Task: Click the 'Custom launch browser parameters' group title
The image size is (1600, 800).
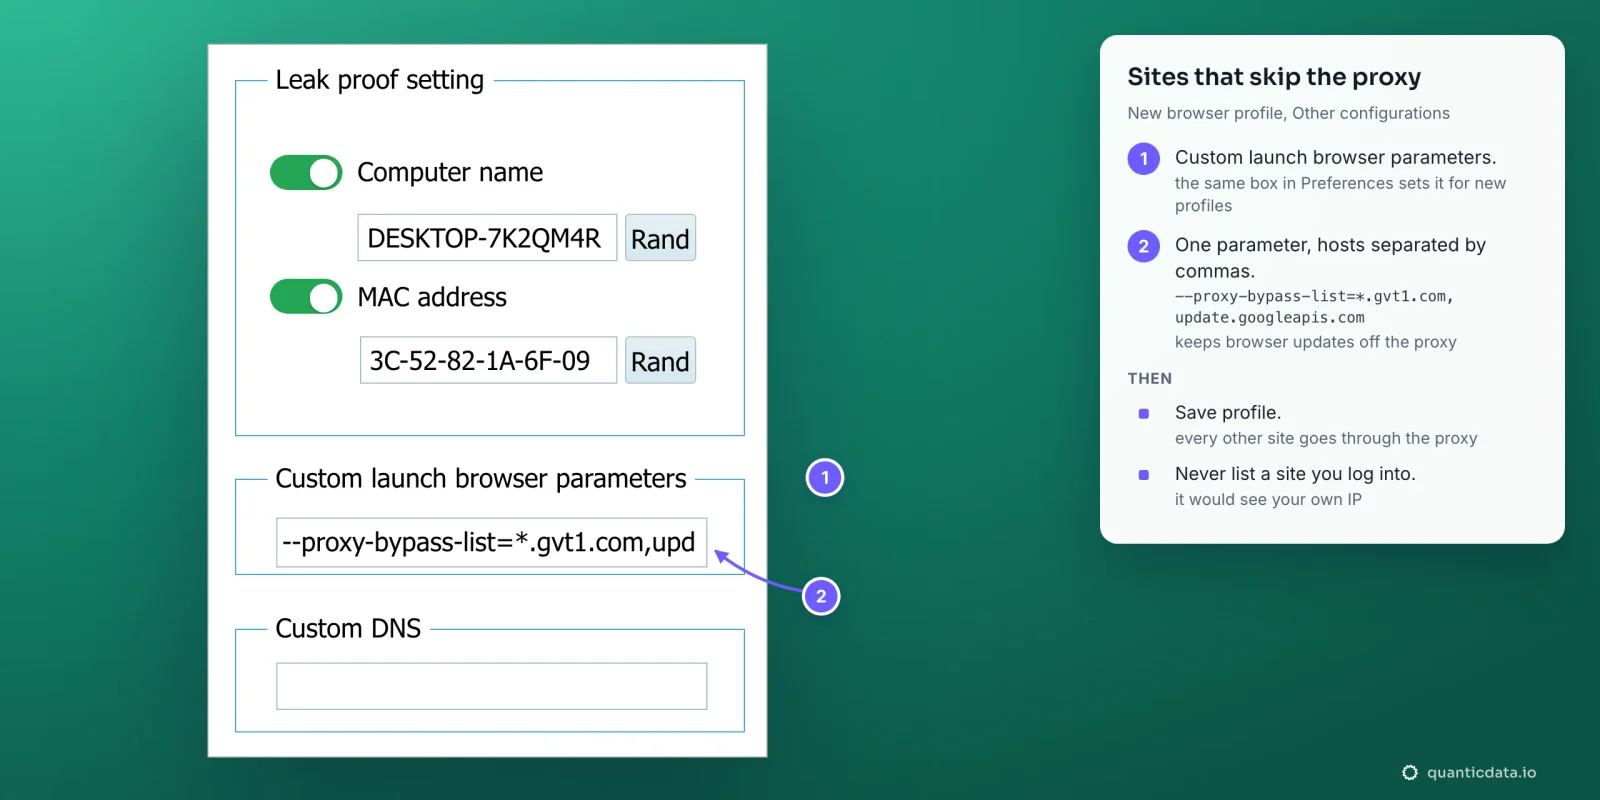Action: (481, 479)
